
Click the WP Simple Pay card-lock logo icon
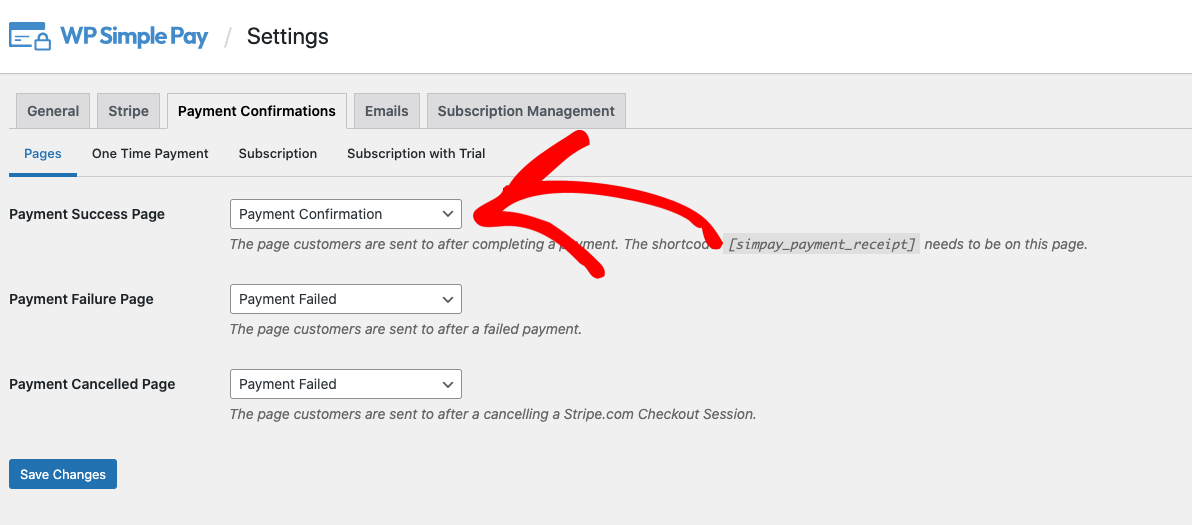[30, 37]
